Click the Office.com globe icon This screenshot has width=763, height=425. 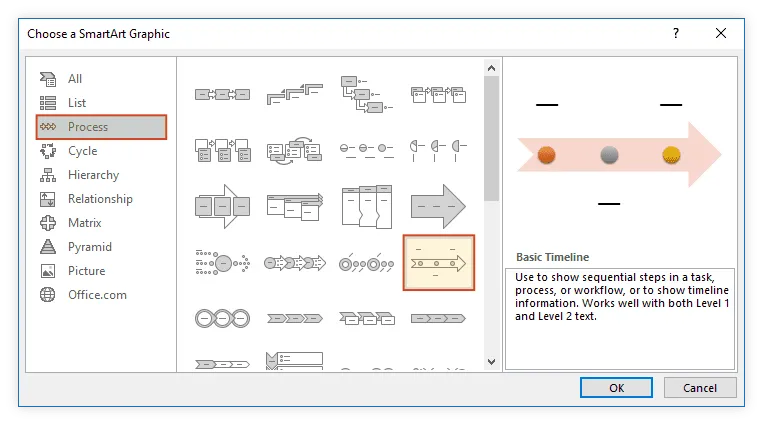[48, 295]
